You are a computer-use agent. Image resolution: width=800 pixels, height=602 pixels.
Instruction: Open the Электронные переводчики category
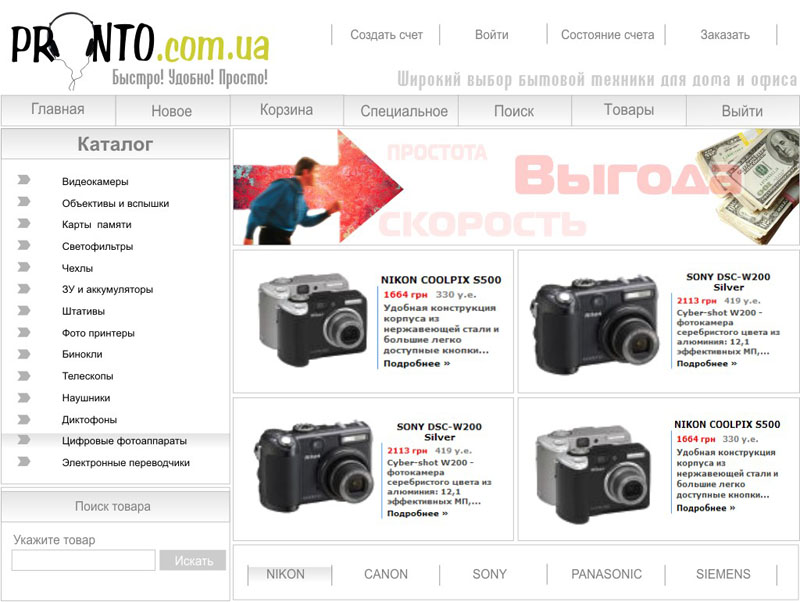(126, 463)
